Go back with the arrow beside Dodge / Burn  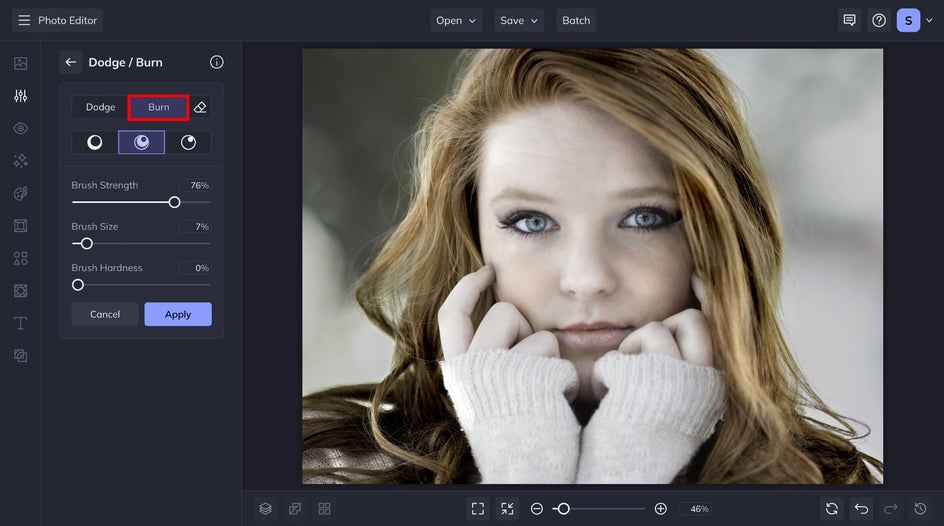[x=70, y=62]
